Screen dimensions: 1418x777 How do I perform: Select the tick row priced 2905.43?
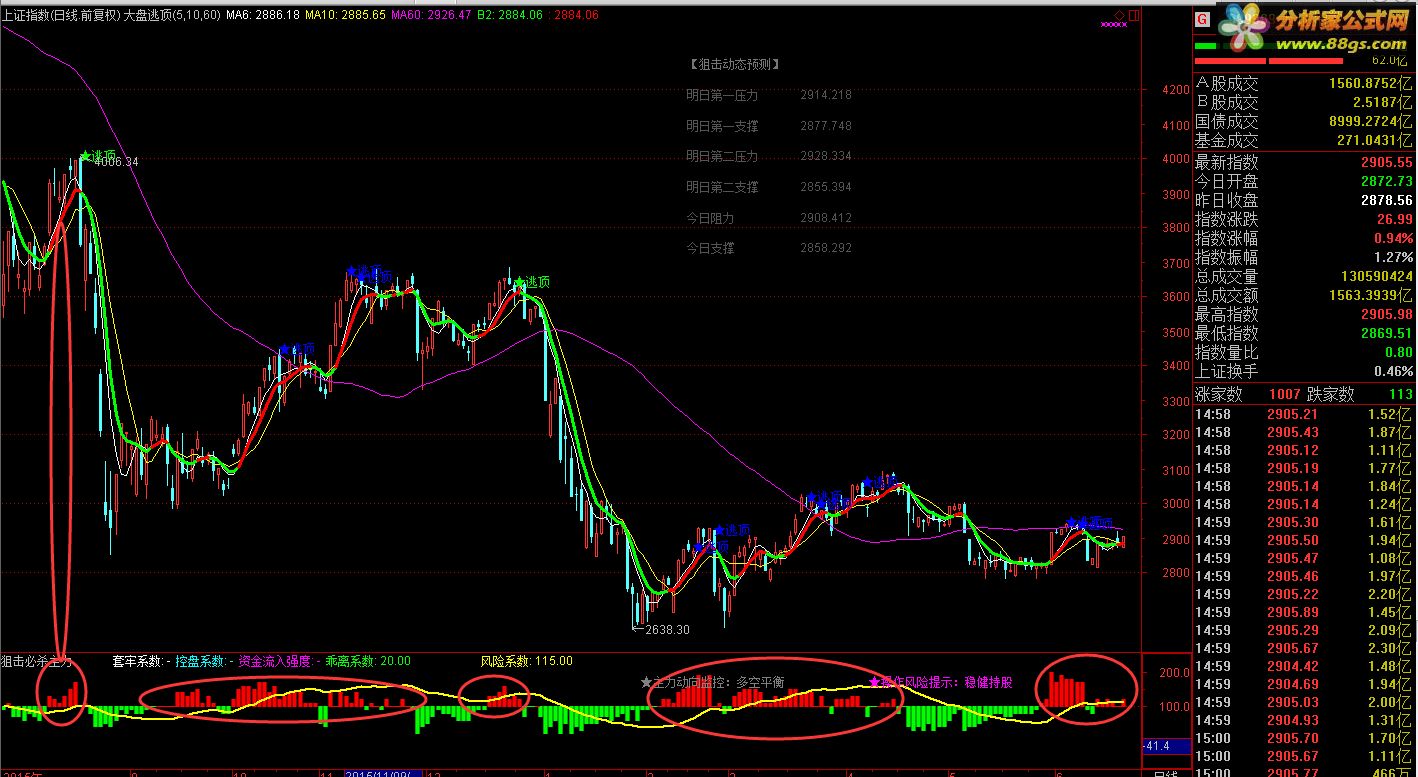click(x=1305, y=432)
